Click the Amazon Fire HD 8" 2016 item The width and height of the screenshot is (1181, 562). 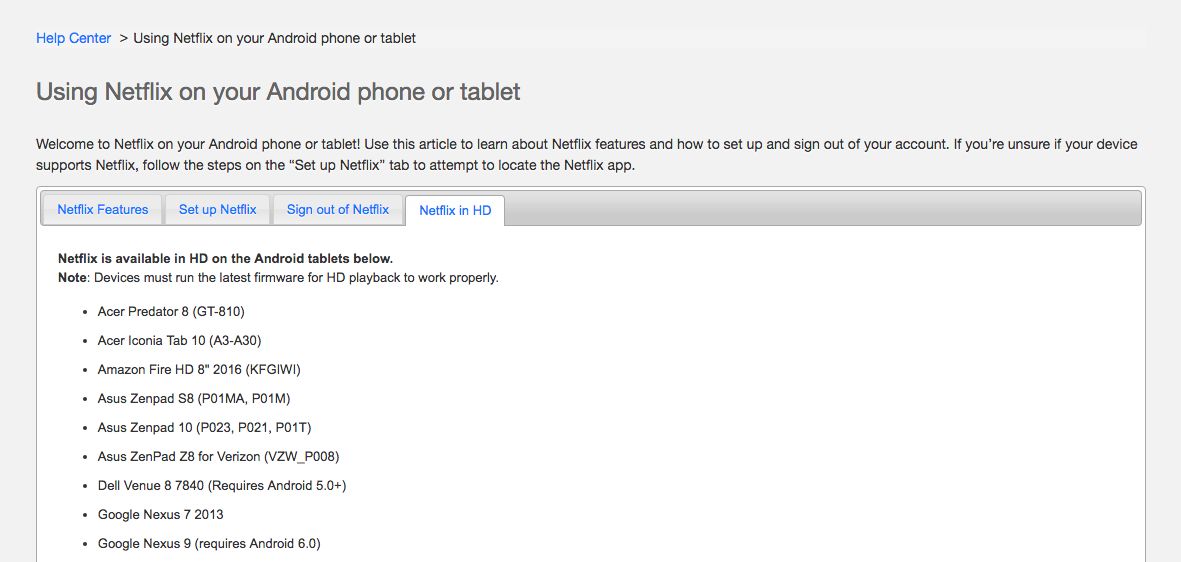coord(199,369)
